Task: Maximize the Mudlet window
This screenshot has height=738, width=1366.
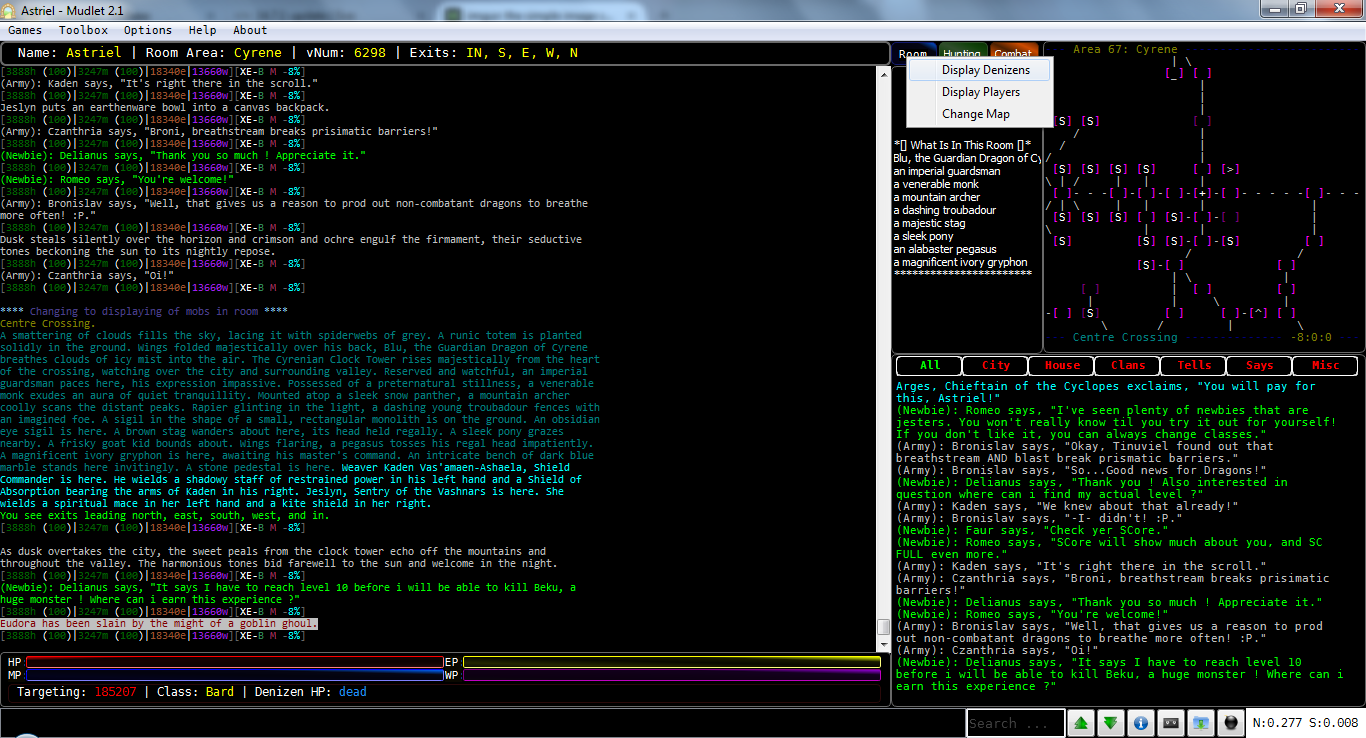Action: 1300,9
